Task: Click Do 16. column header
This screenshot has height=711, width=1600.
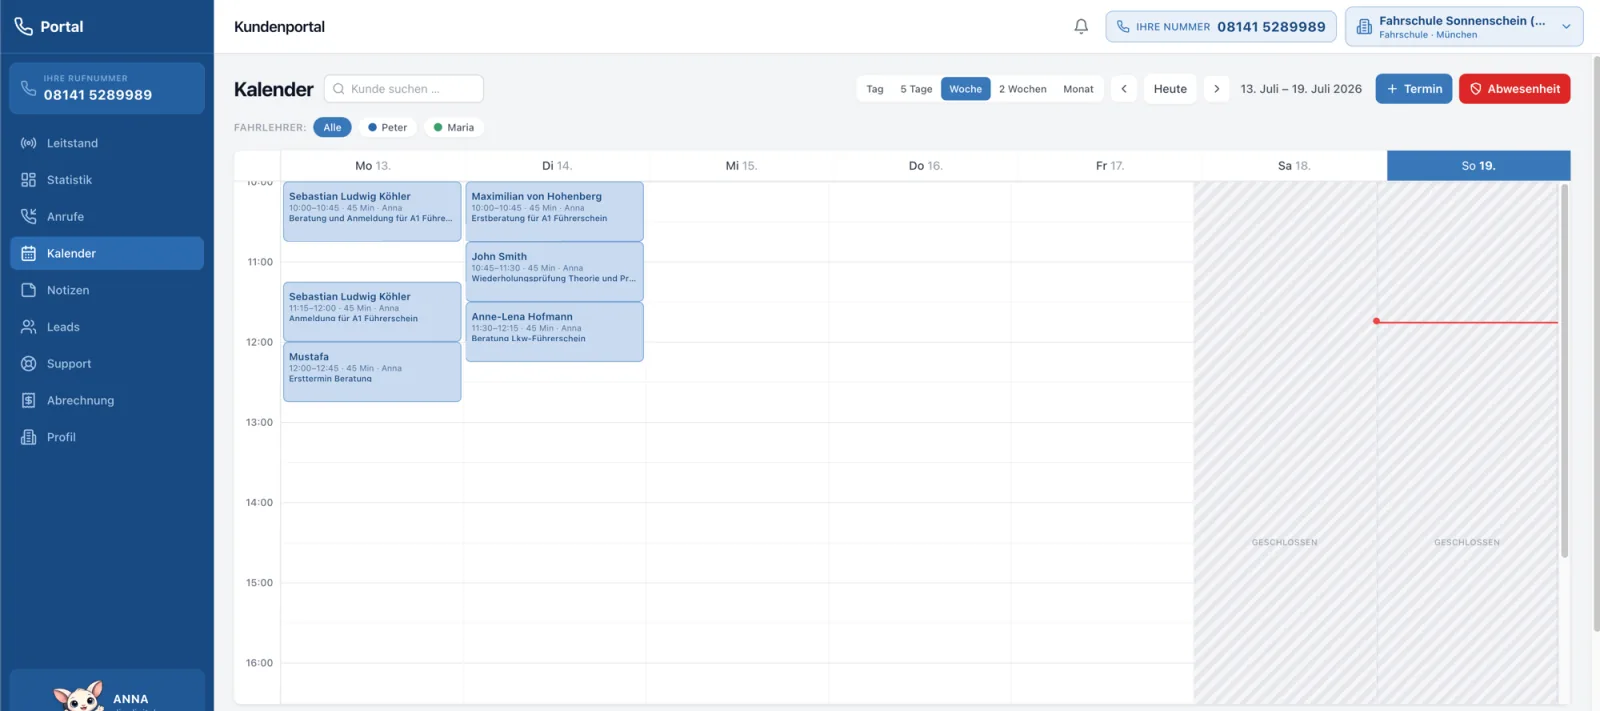Action: pos(925,166)
